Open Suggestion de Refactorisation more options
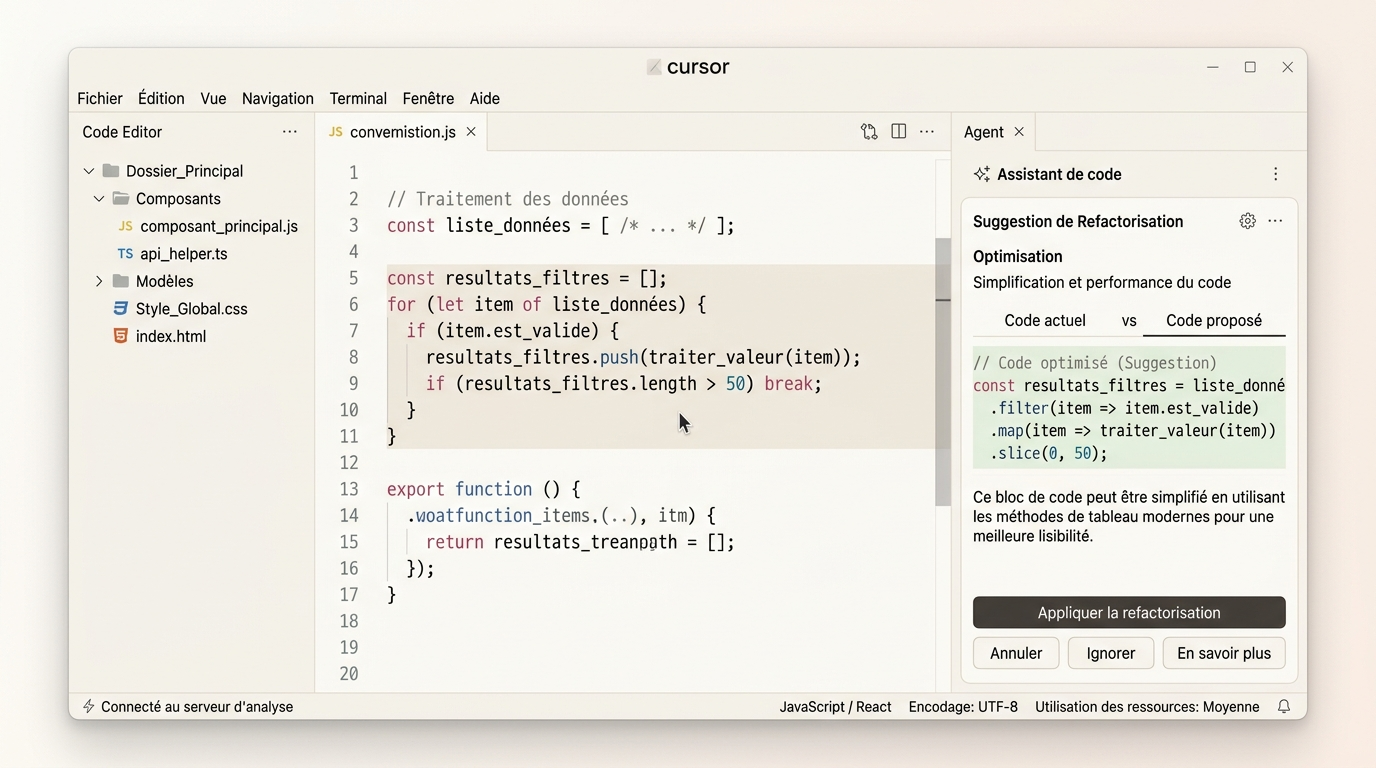Image resolution: width=1376 pixels, height=768 pixels. 1275,221
